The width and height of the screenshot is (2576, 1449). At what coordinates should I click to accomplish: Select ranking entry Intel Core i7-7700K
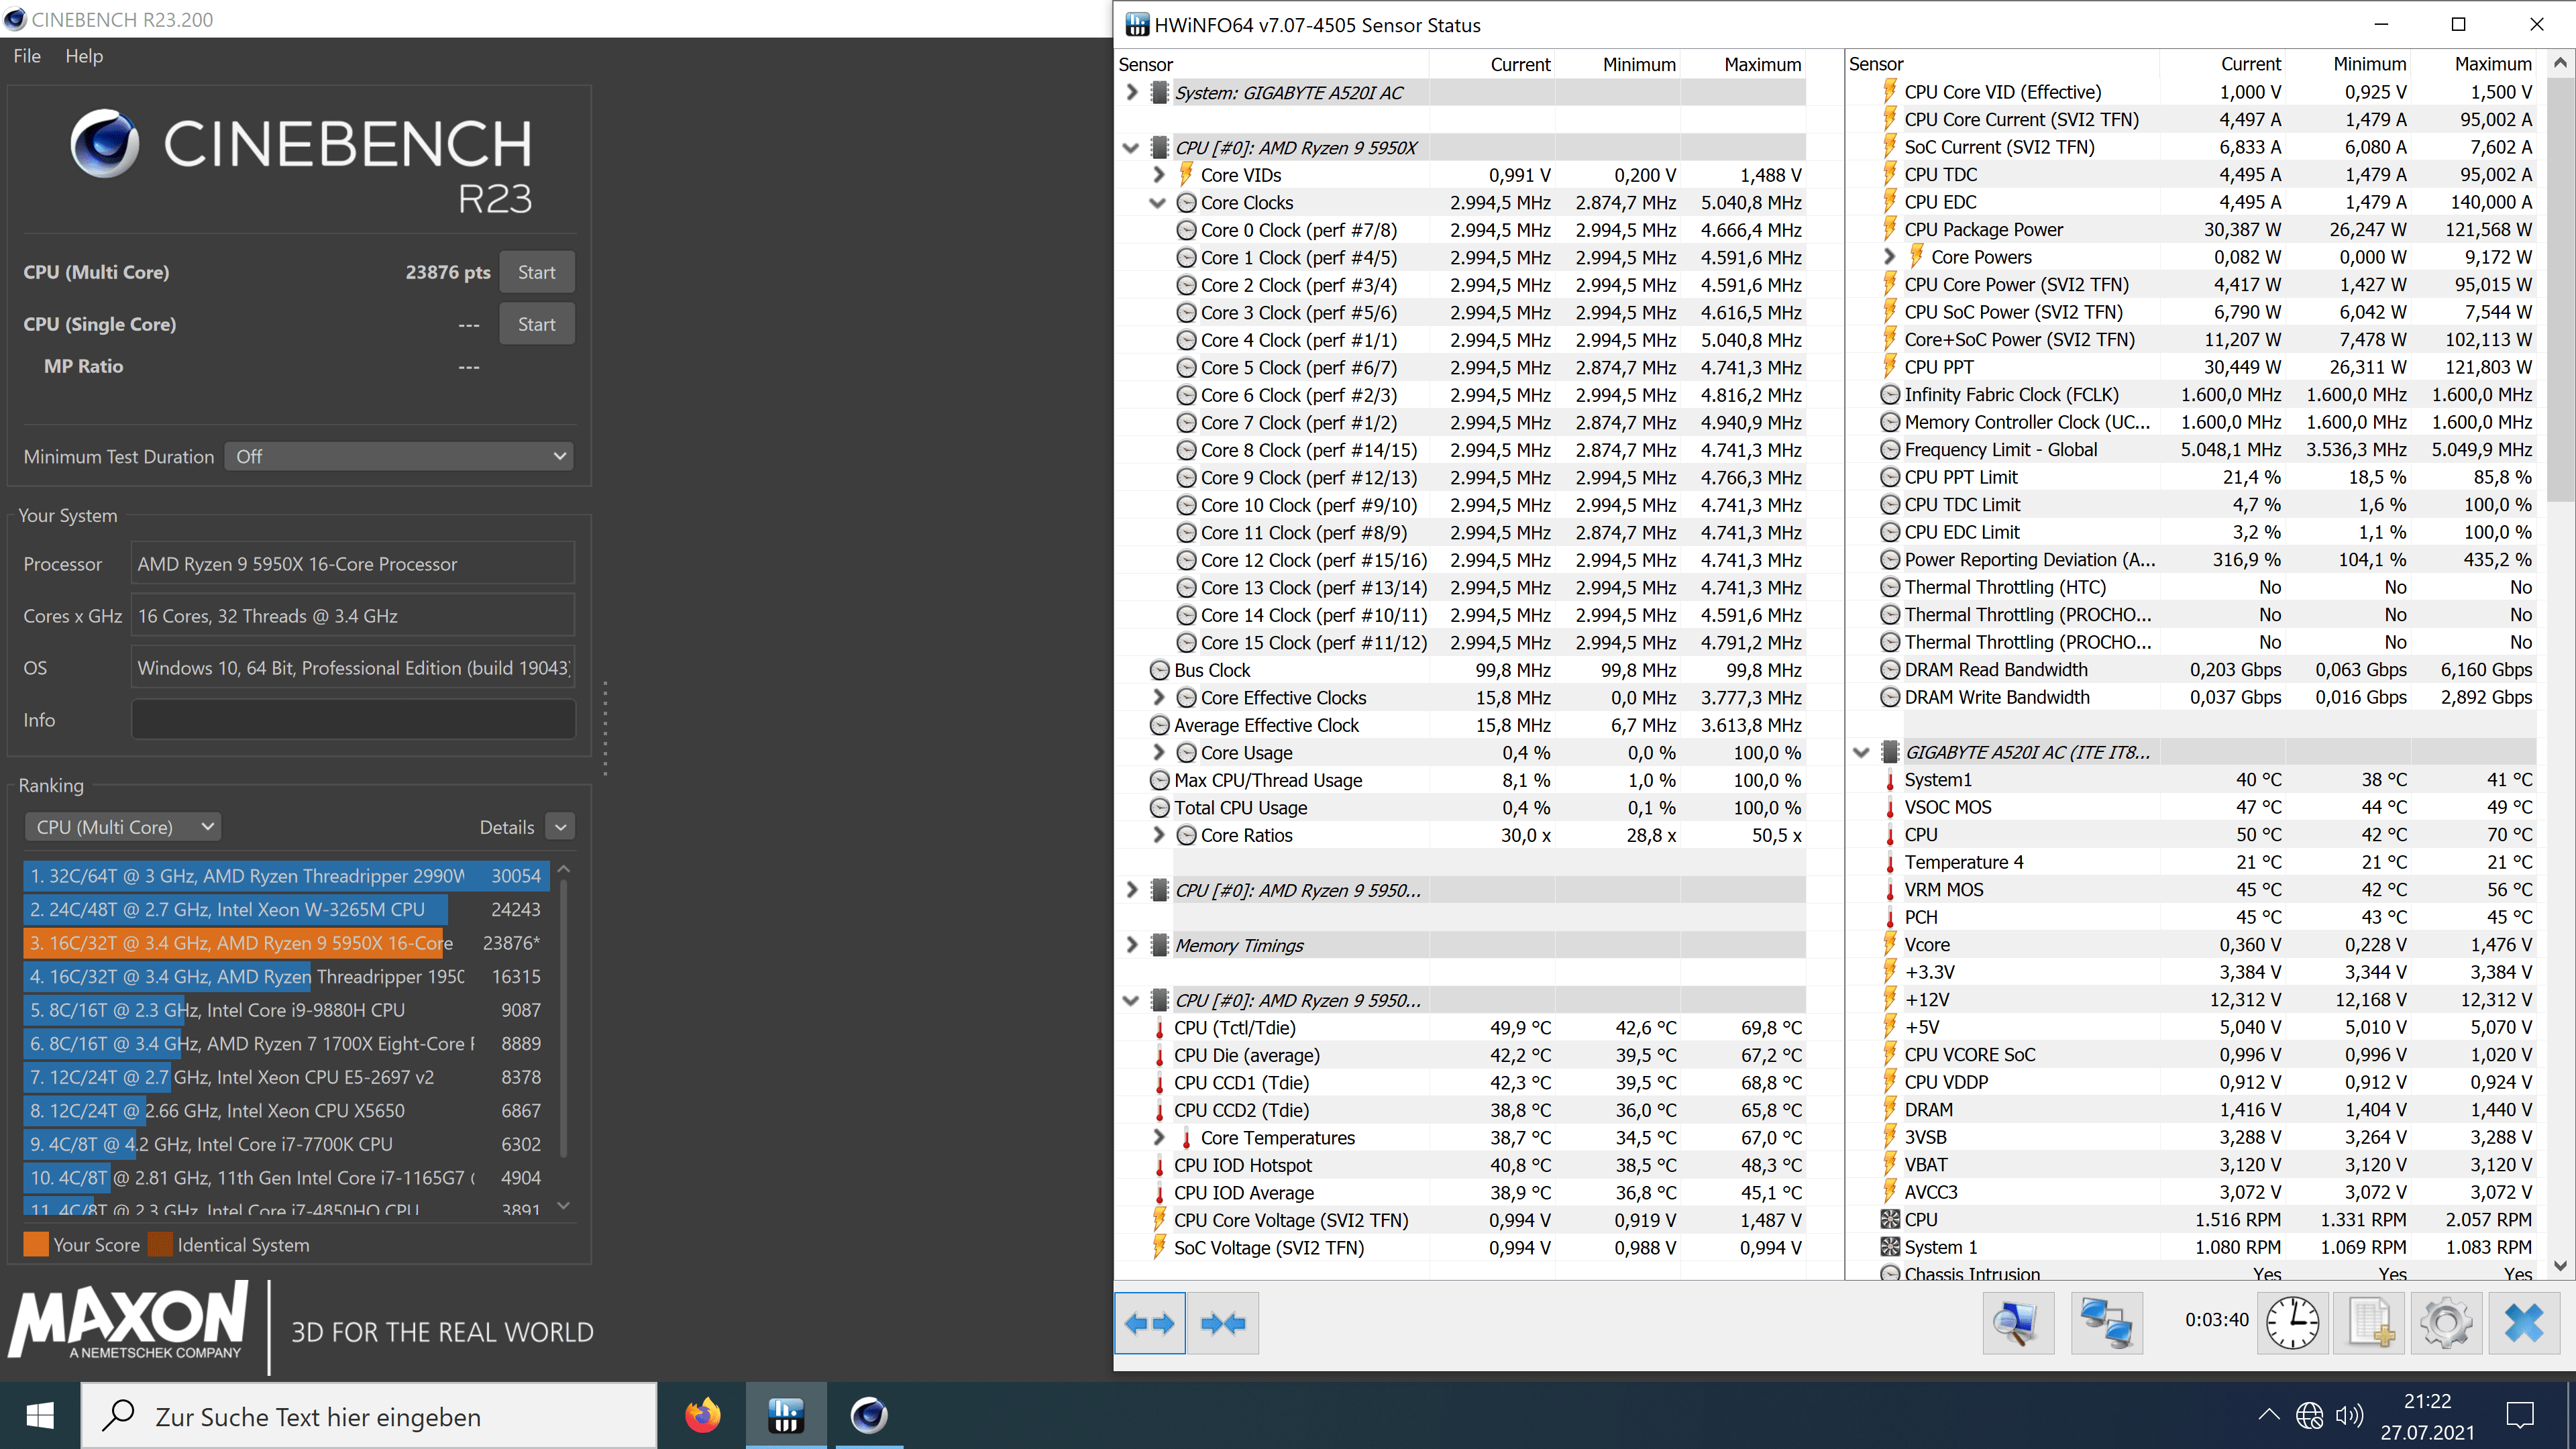pyautogui.click(x=286, y=1144)
